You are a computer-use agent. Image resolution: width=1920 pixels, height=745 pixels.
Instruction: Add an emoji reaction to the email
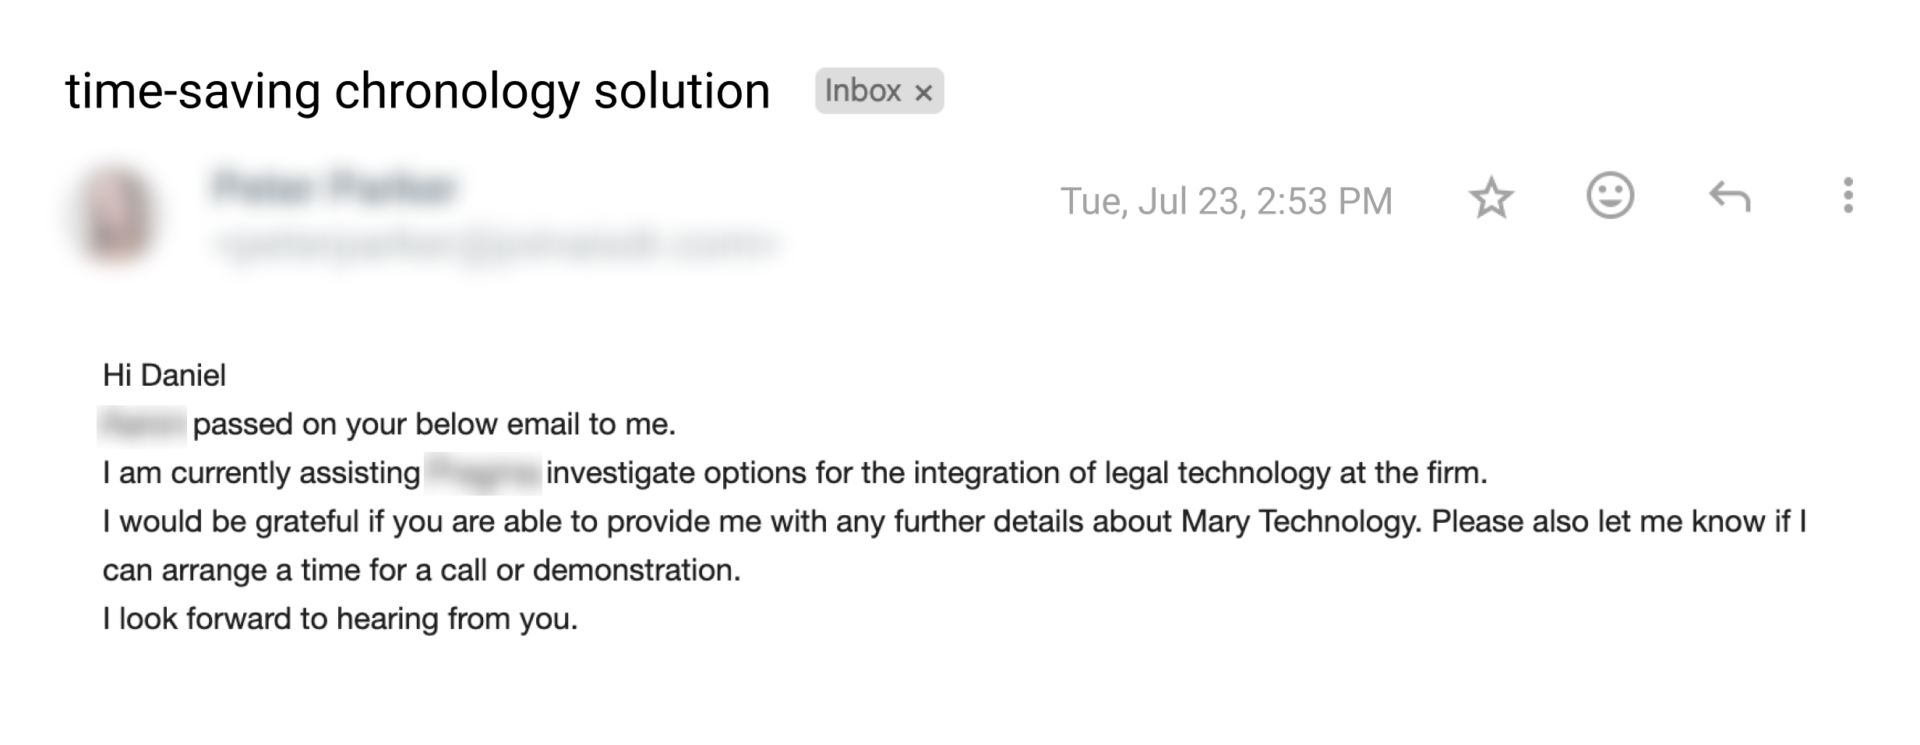1610,196
